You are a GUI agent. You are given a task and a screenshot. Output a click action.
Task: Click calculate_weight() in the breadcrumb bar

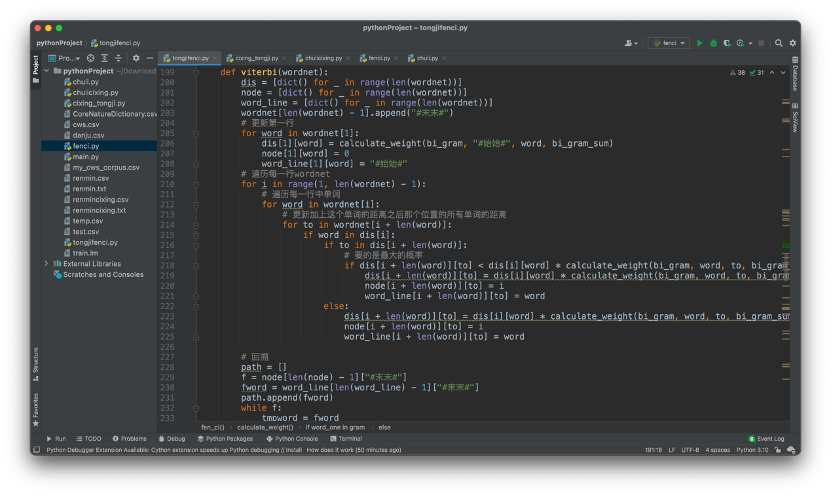click(265, 427)
